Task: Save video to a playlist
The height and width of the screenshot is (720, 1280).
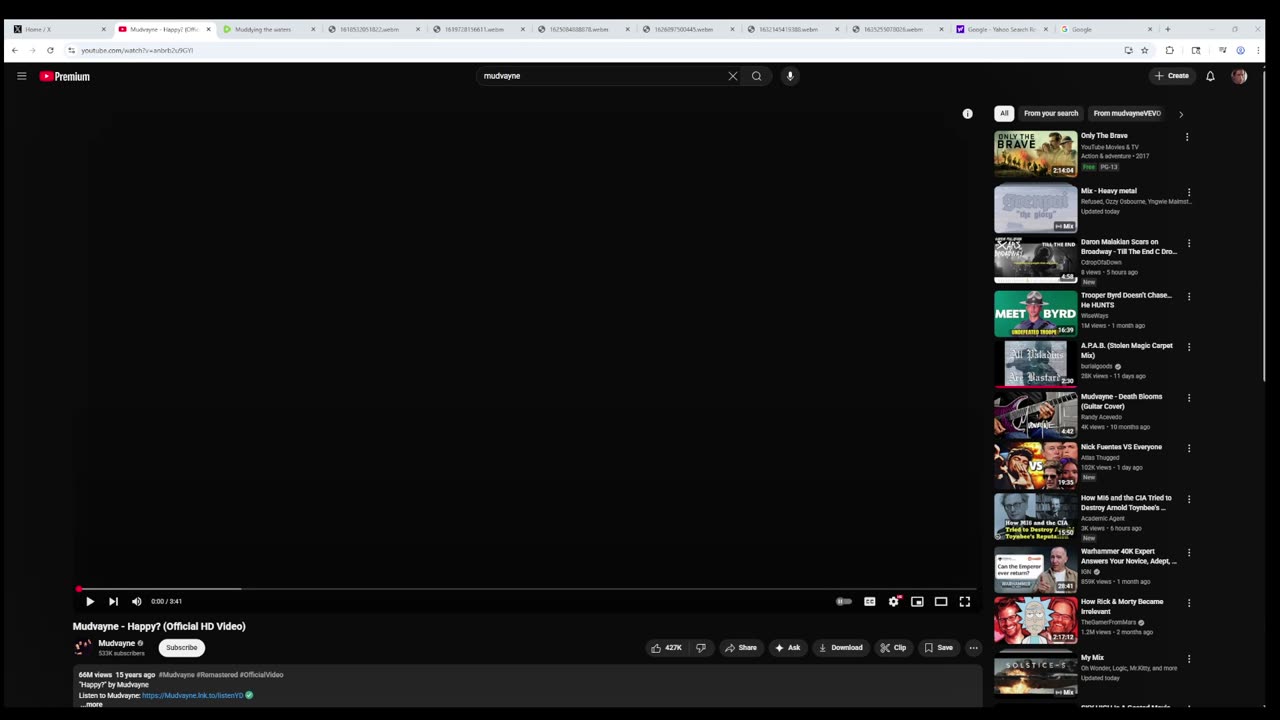Action: click(x=938, y=648)
